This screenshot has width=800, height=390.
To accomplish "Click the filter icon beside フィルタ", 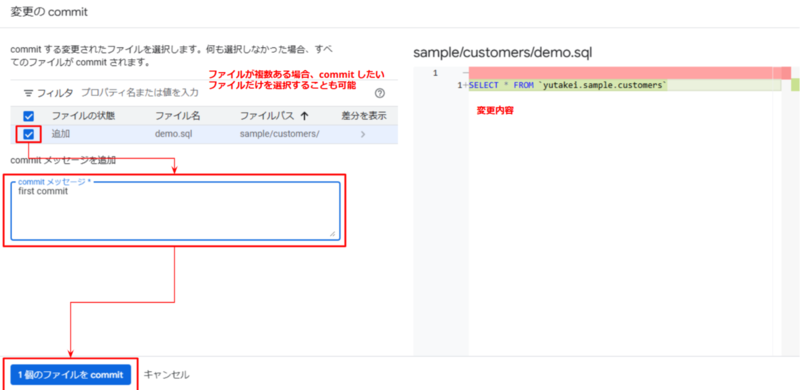I will [x=28, y=93].
